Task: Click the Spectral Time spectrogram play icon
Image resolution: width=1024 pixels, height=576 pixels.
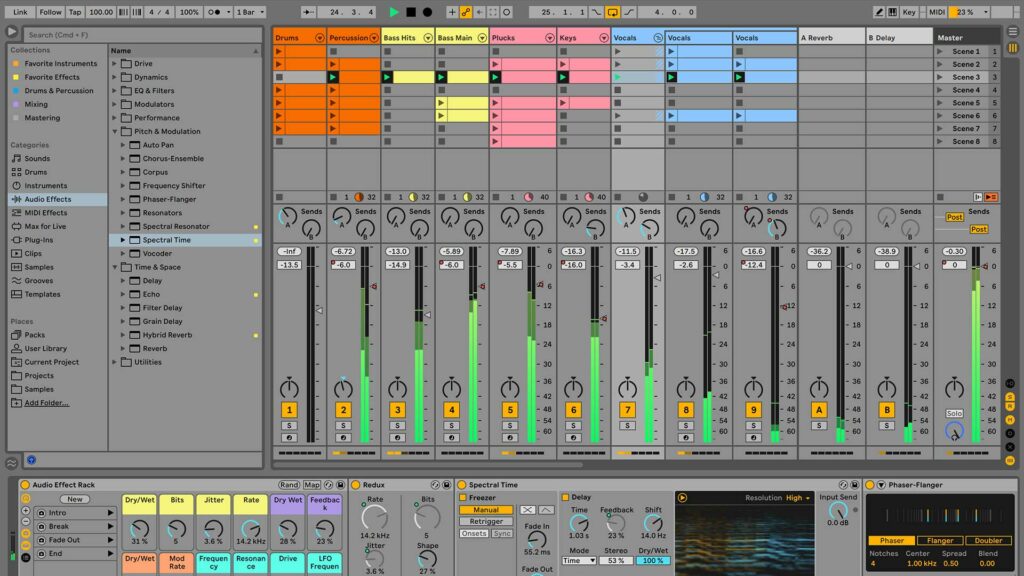Action: coord(682,498)
